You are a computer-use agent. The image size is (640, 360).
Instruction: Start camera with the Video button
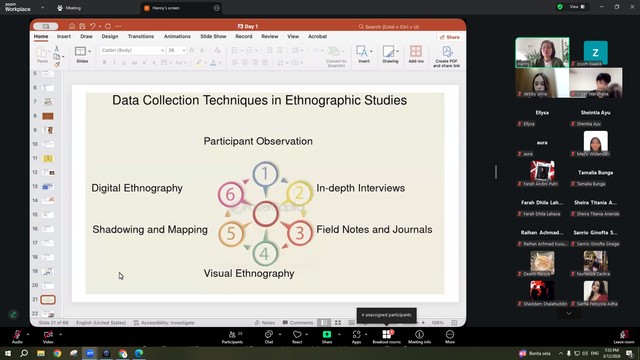pos(48,337)
